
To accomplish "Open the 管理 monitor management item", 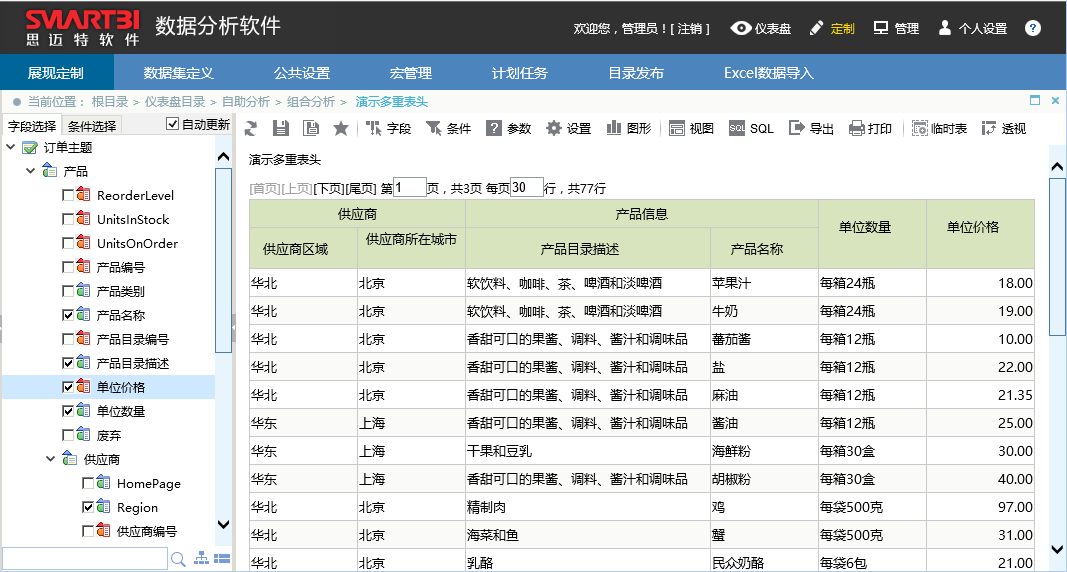I will [896, 29].
